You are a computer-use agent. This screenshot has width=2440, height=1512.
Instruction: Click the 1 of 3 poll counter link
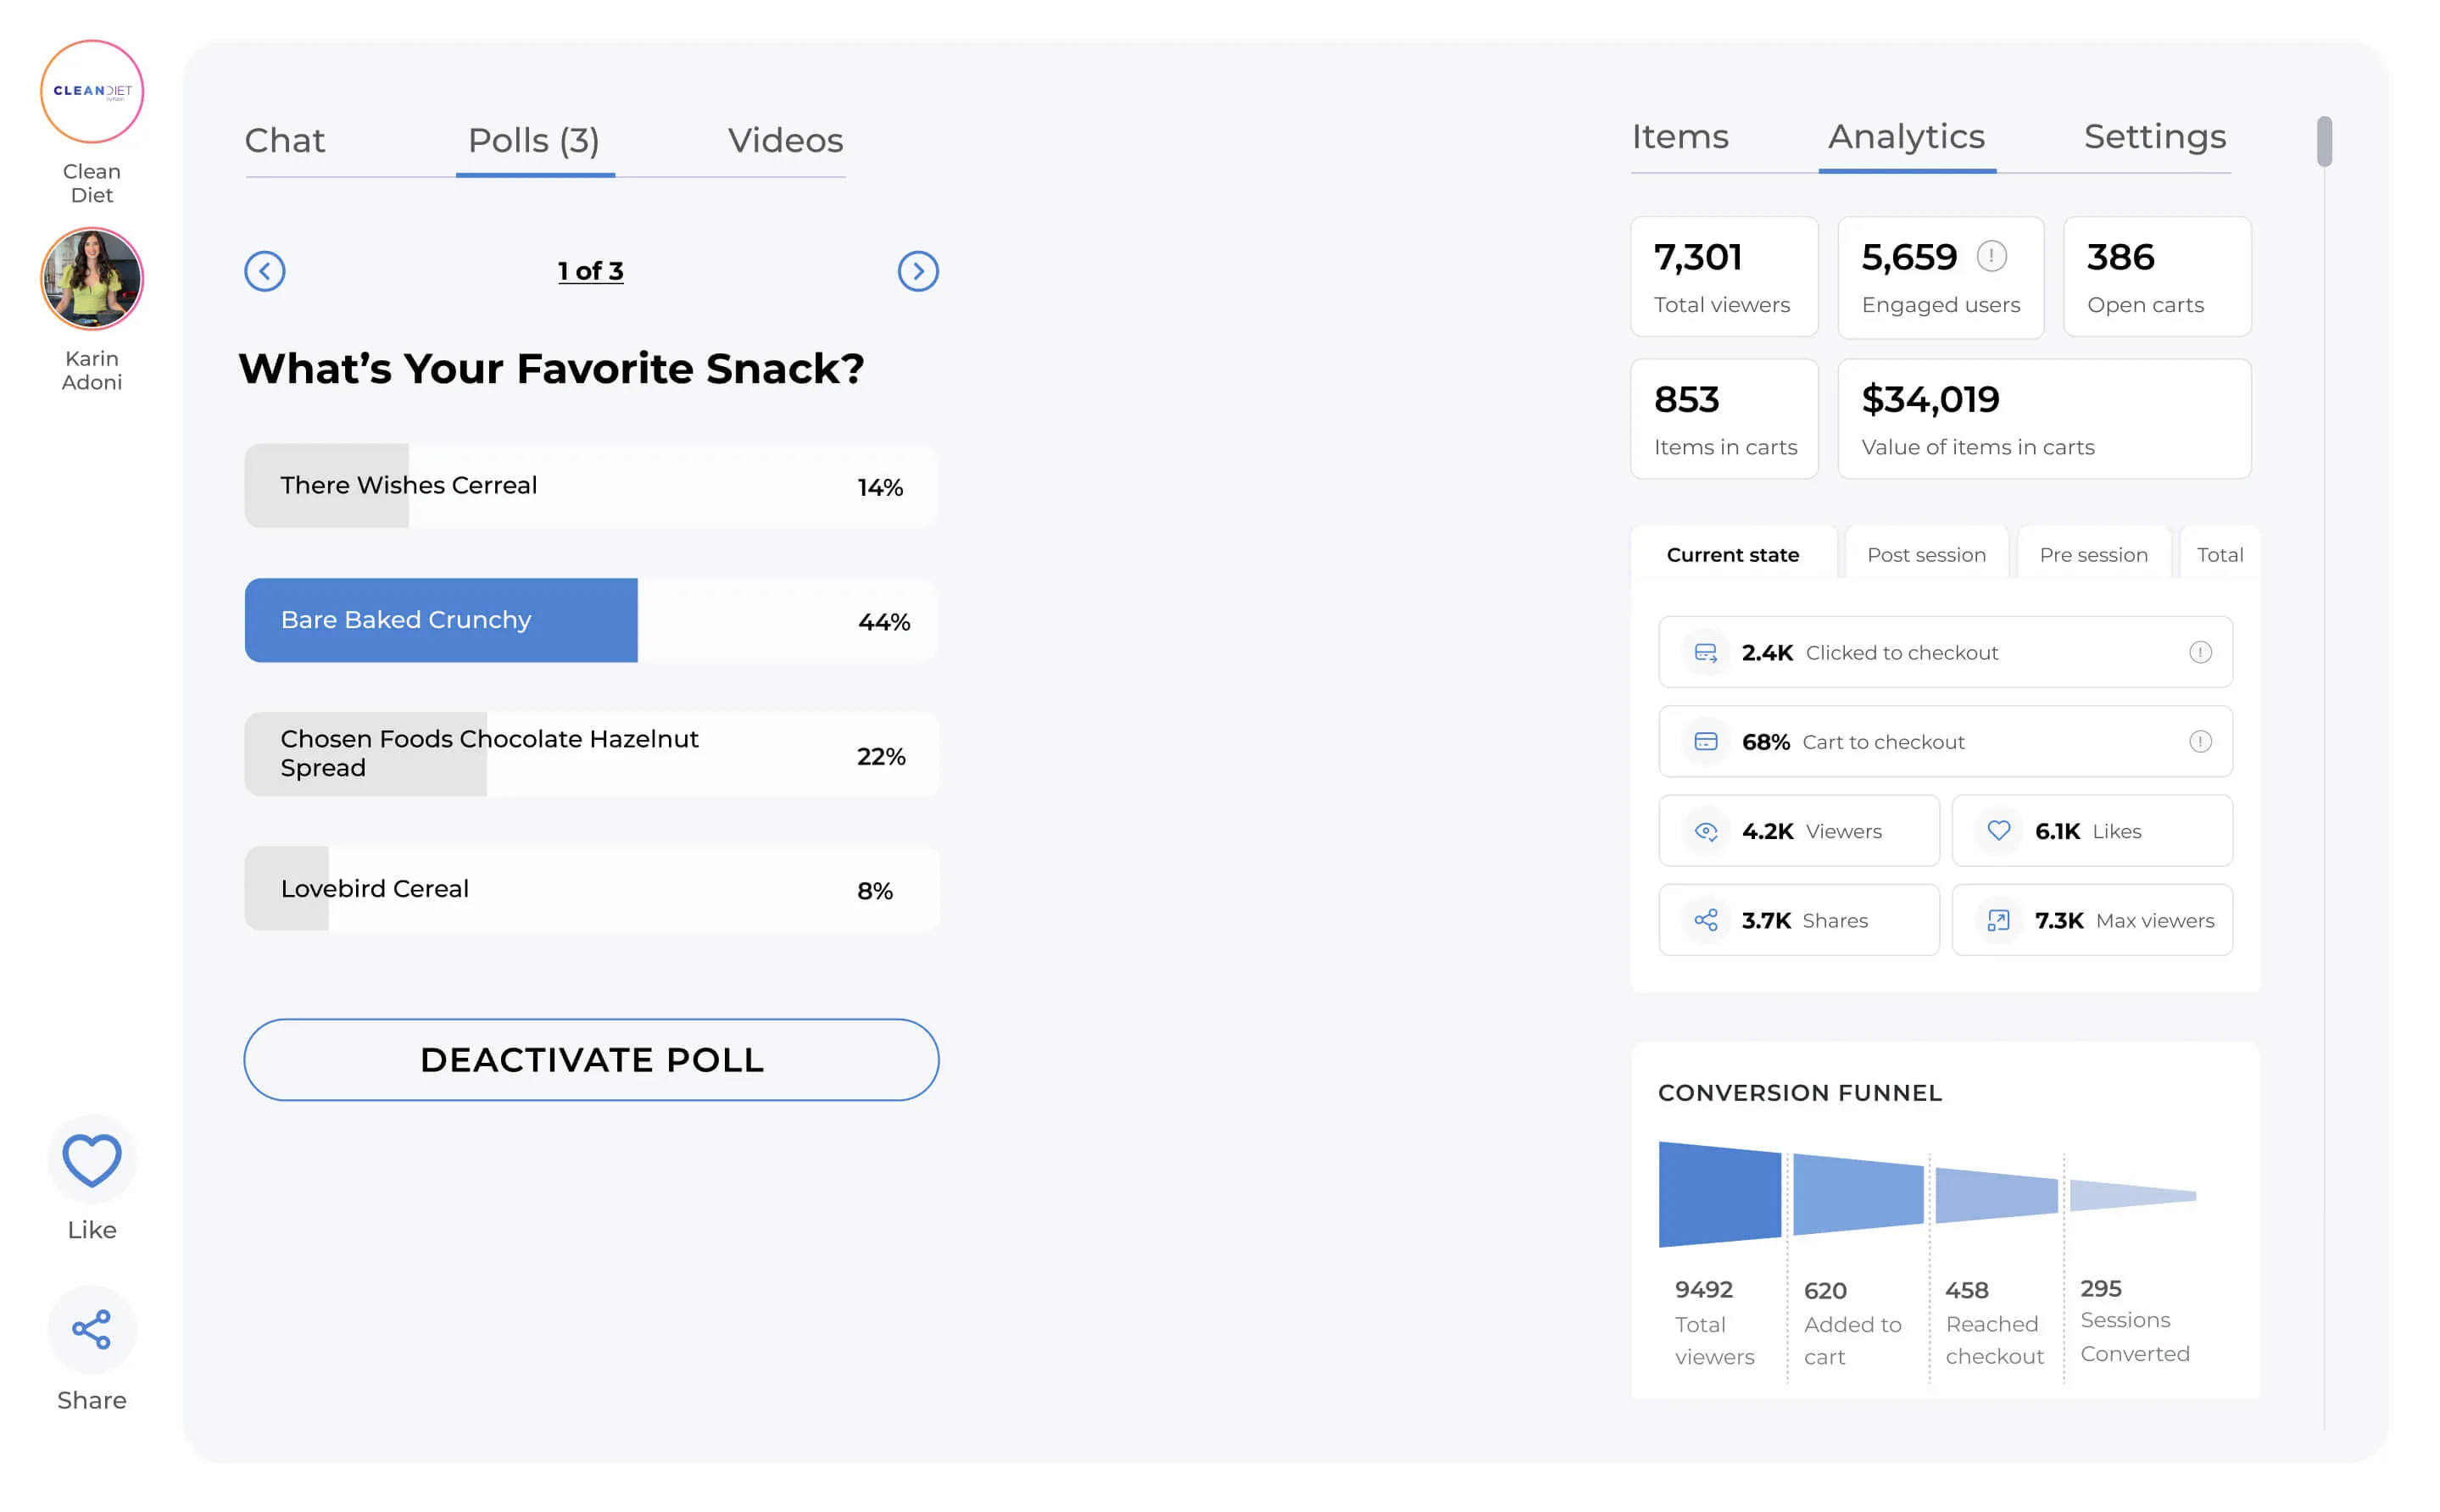(590, 271)
